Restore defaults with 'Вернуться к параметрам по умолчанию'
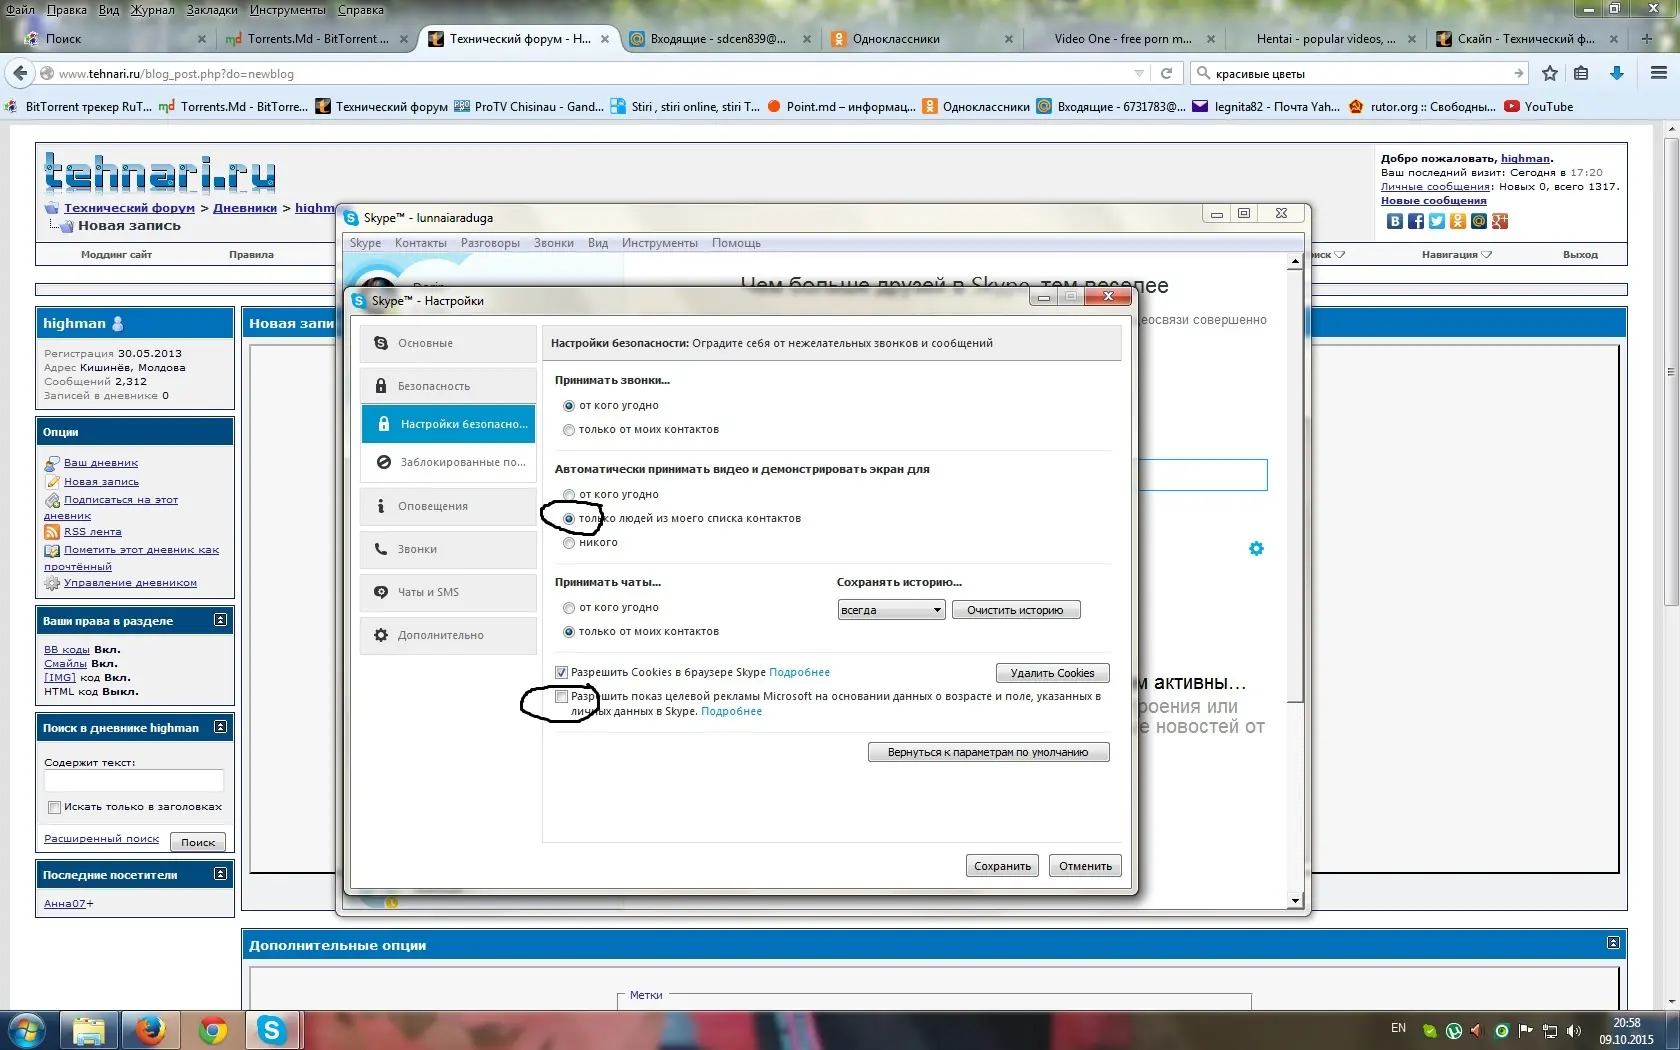The height and width of the screenshot is (1050, 1680). pyautogui.click(x=988, y=752)
